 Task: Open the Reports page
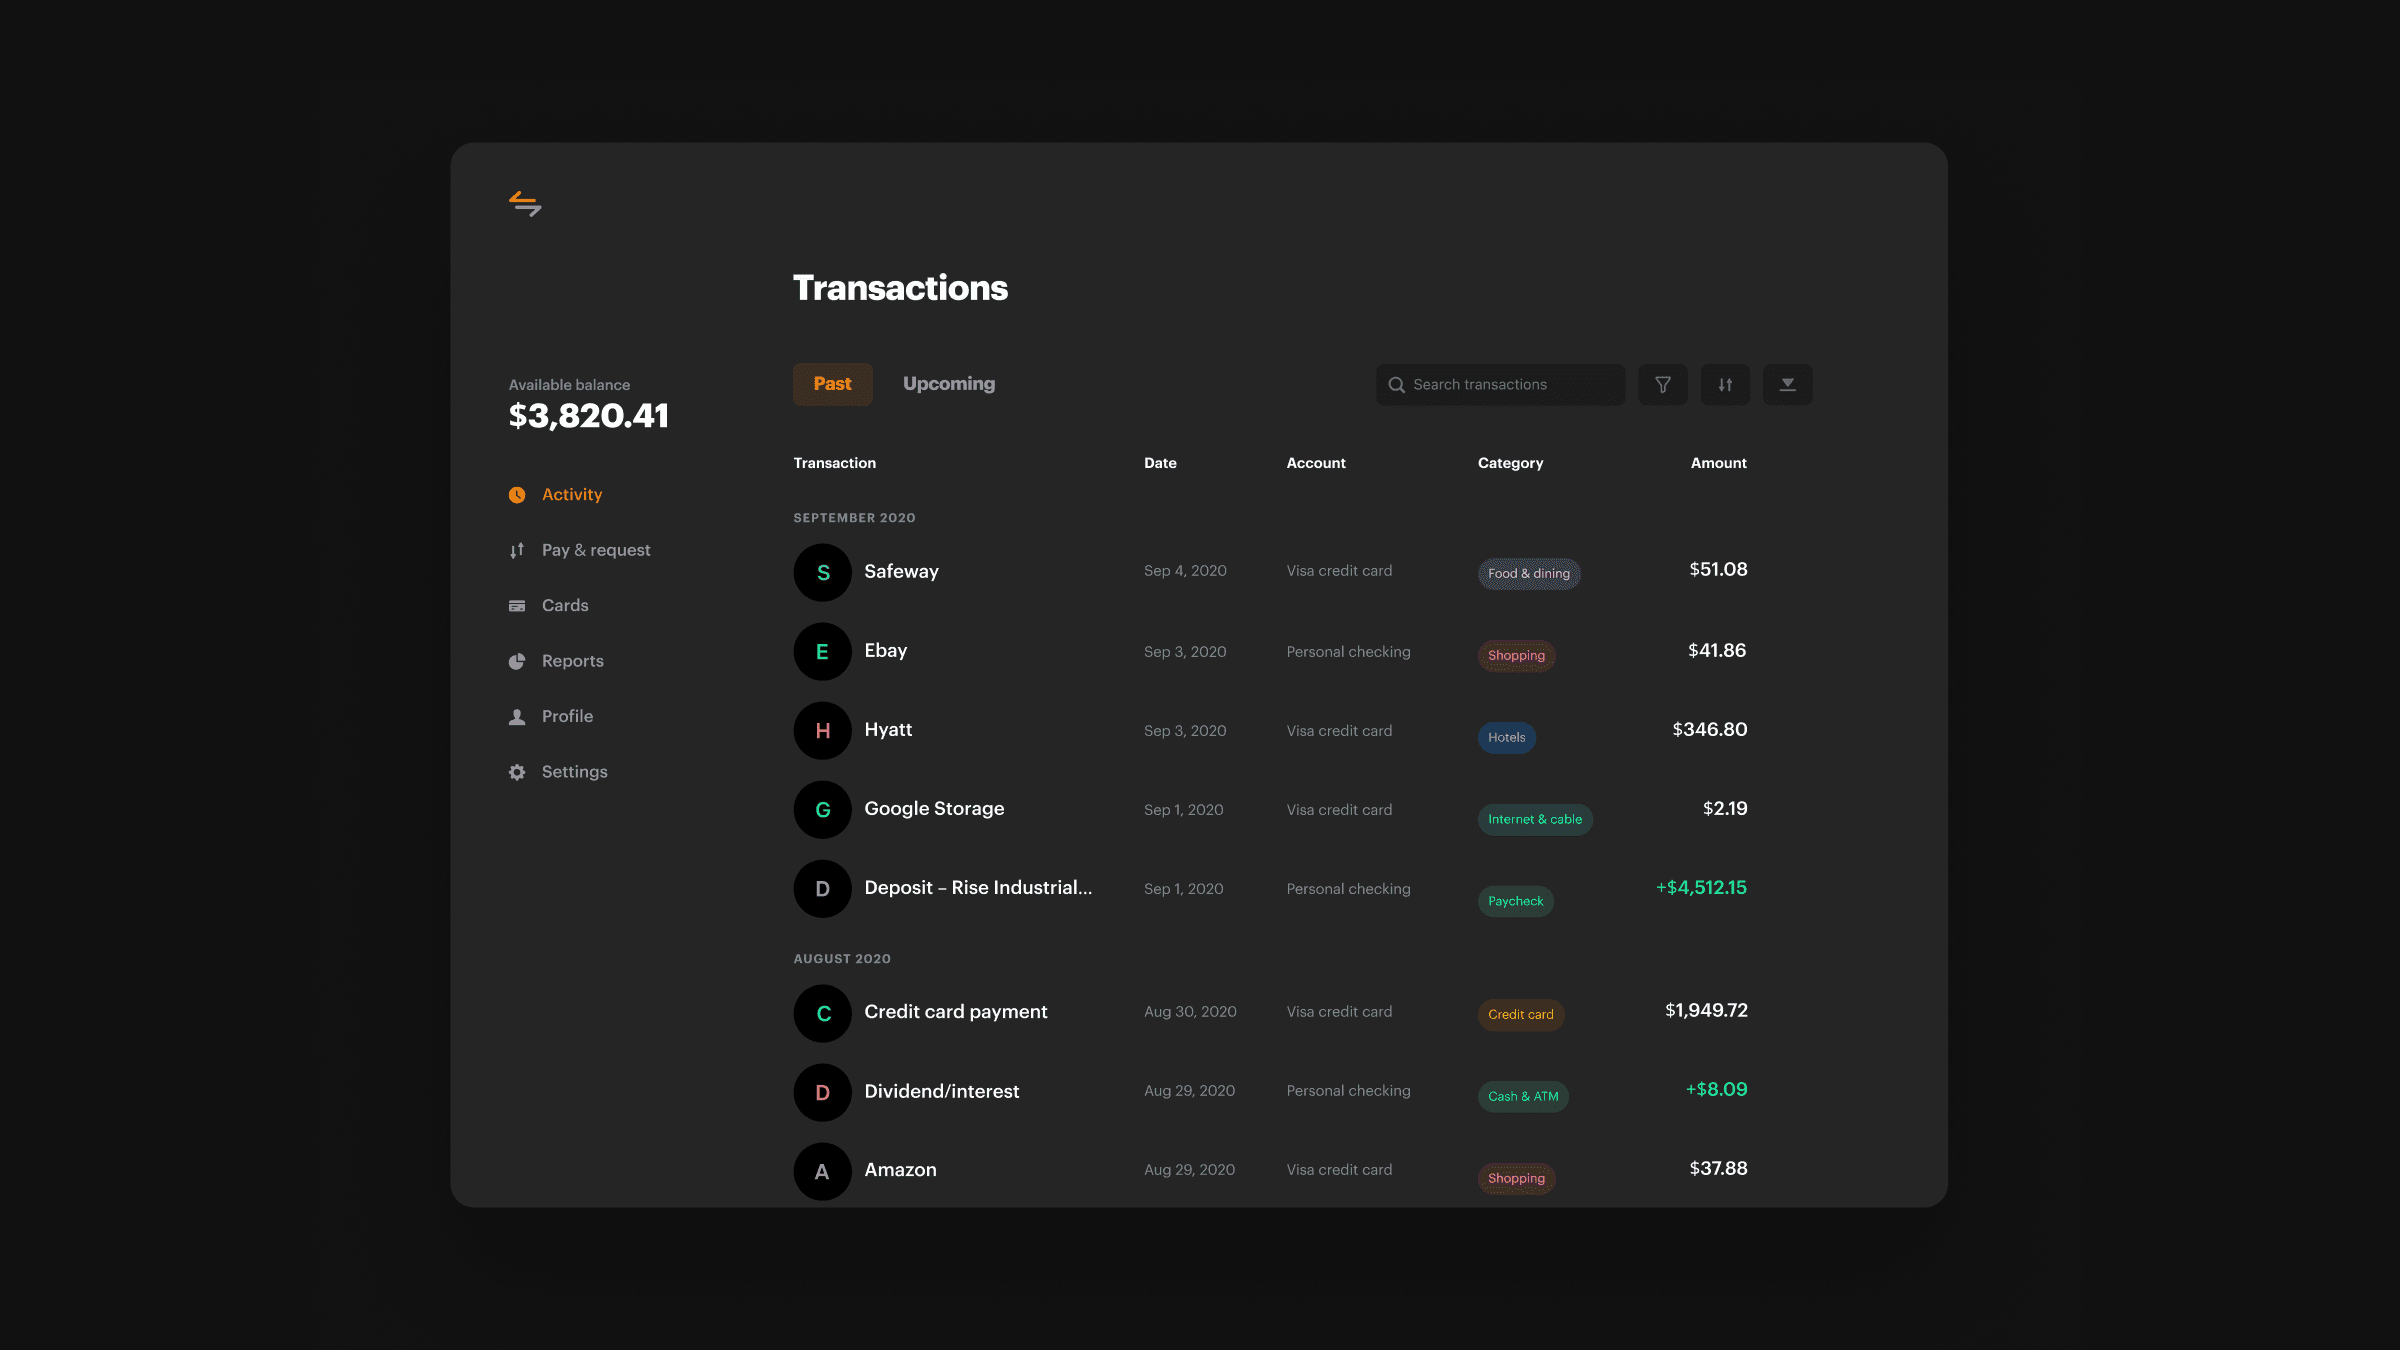coord(572,661)
